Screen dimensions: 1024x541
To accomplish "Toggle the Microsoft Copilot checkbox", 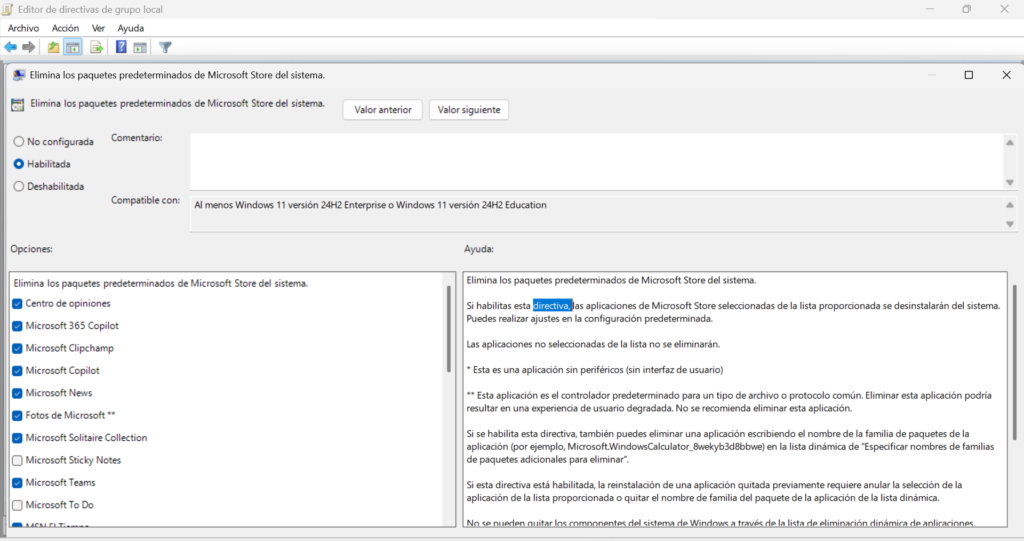I will tap(18, 370).
